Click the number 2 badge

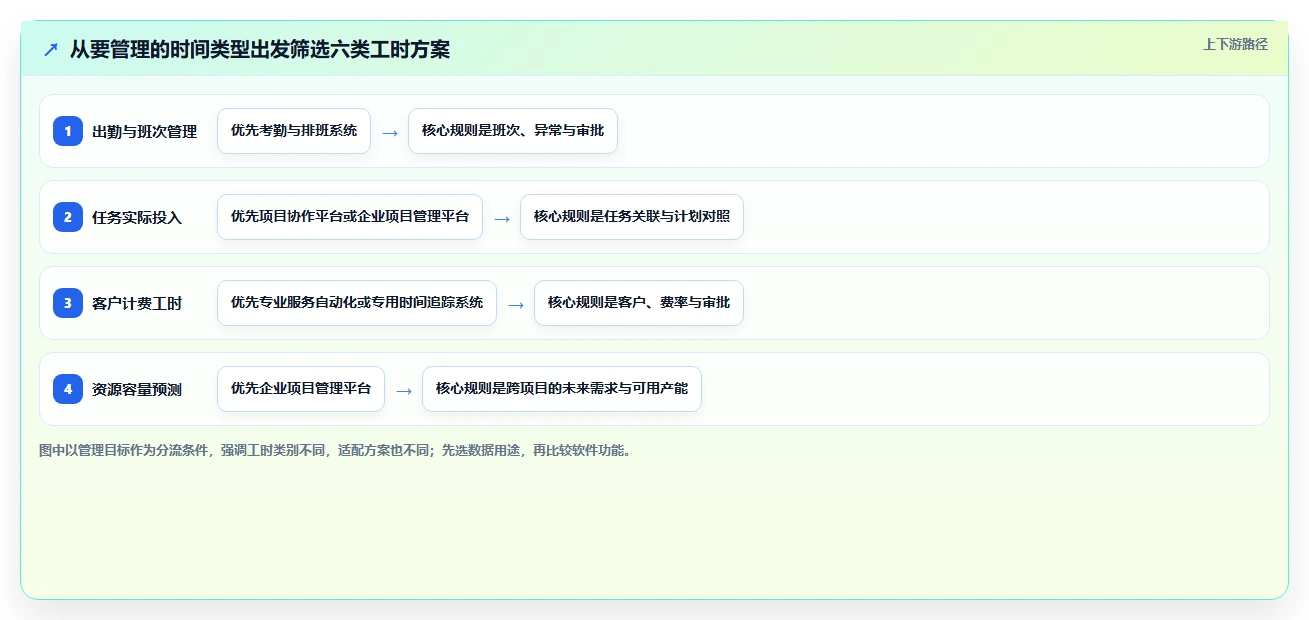68,217
